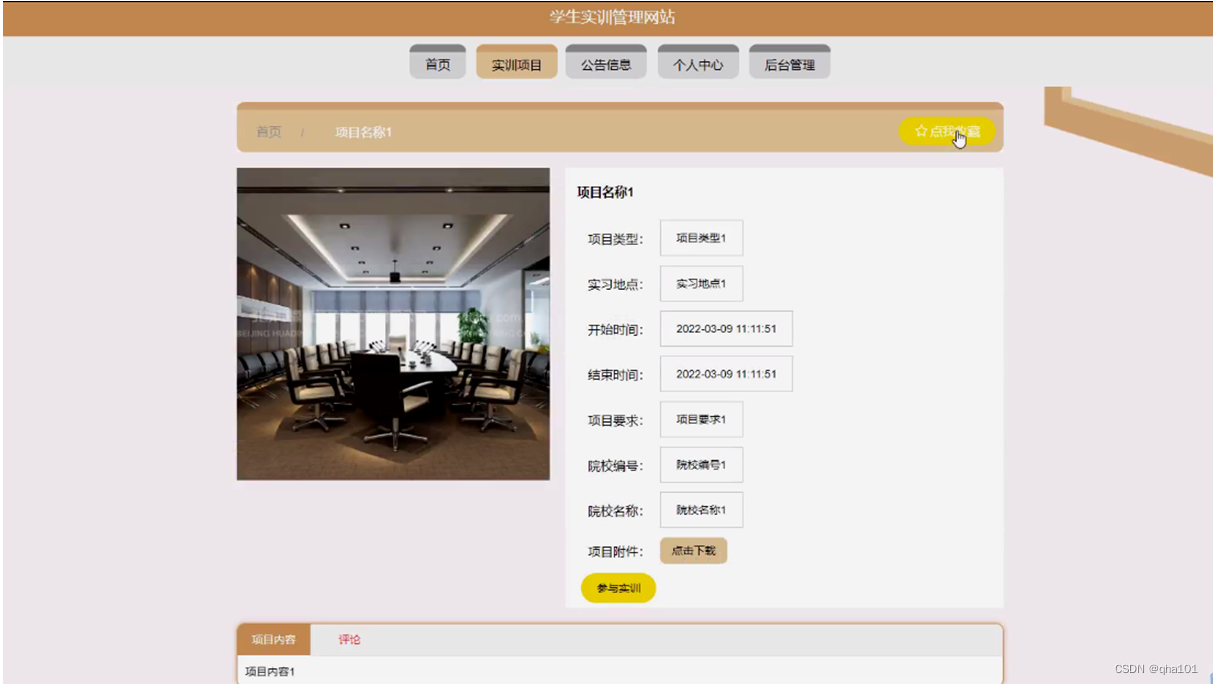Switch to the 项目内容 tab
The height and width of the screenshot is (684, 1213).
[x=273, y=640]
